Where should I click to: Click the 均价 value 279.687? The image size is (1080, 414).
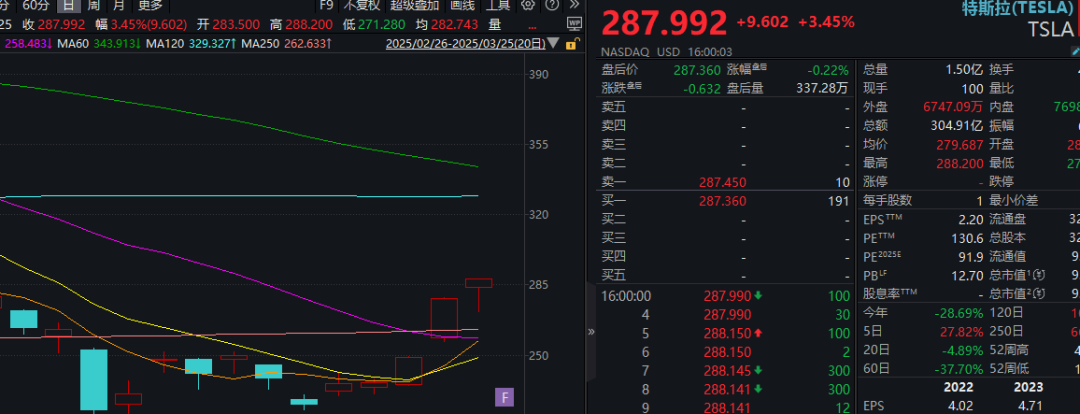(x=959, y=145)
